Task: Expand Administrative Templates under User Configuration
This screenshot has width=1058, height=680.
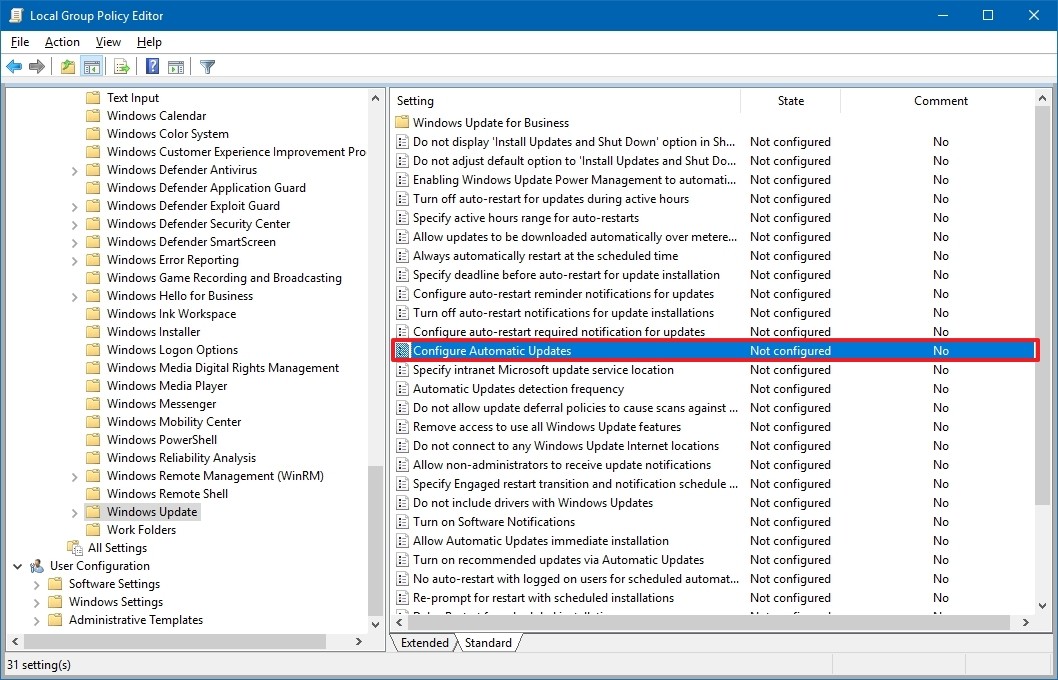Action: pos(37,621)
